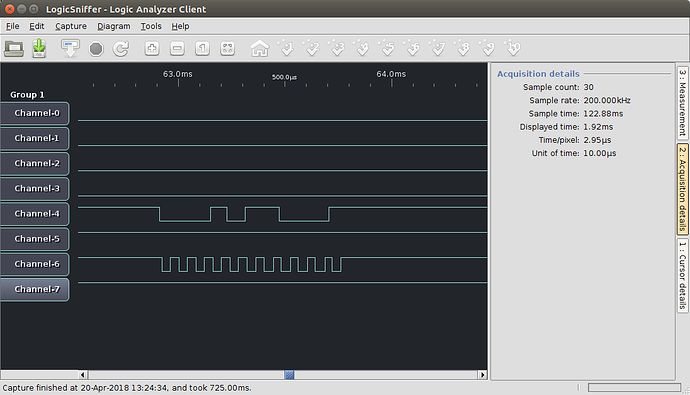
Task: Jump to cursor 4 icon
Action: click(x=362, y=48)
